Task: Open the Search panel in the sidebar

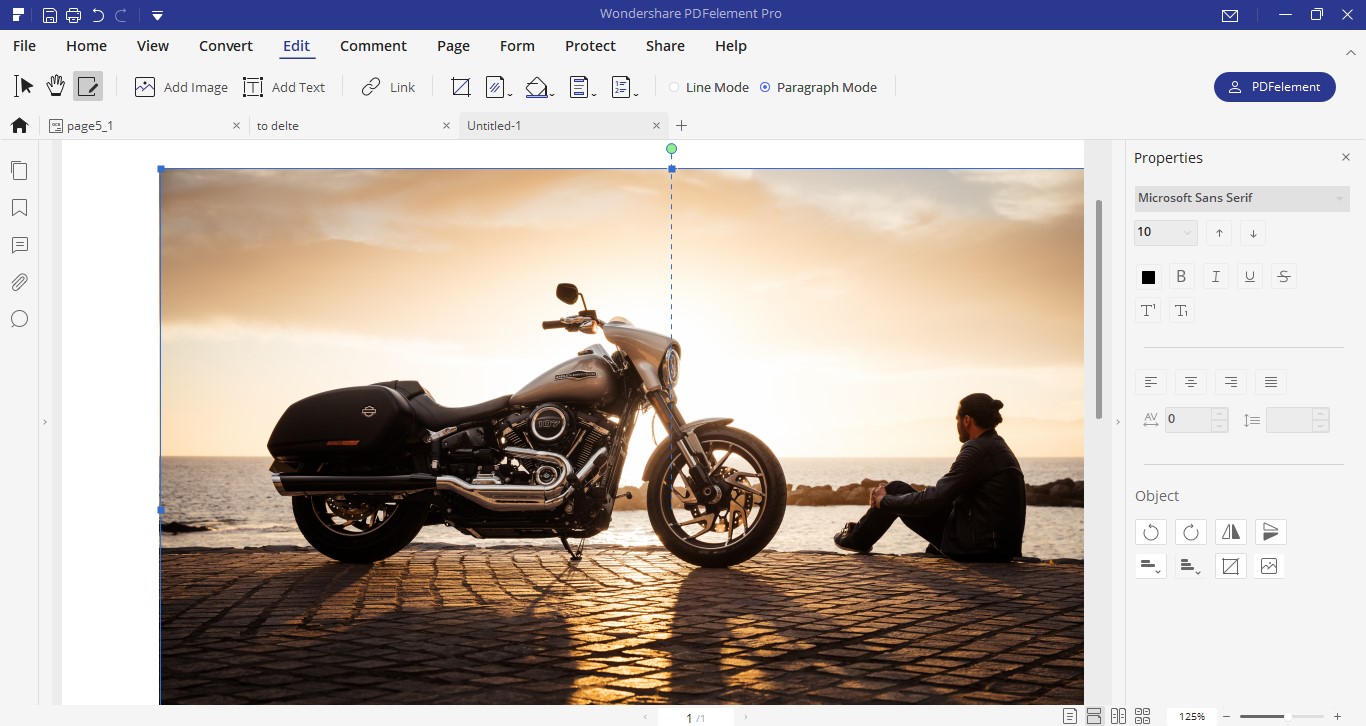Action: pos(19,319)
